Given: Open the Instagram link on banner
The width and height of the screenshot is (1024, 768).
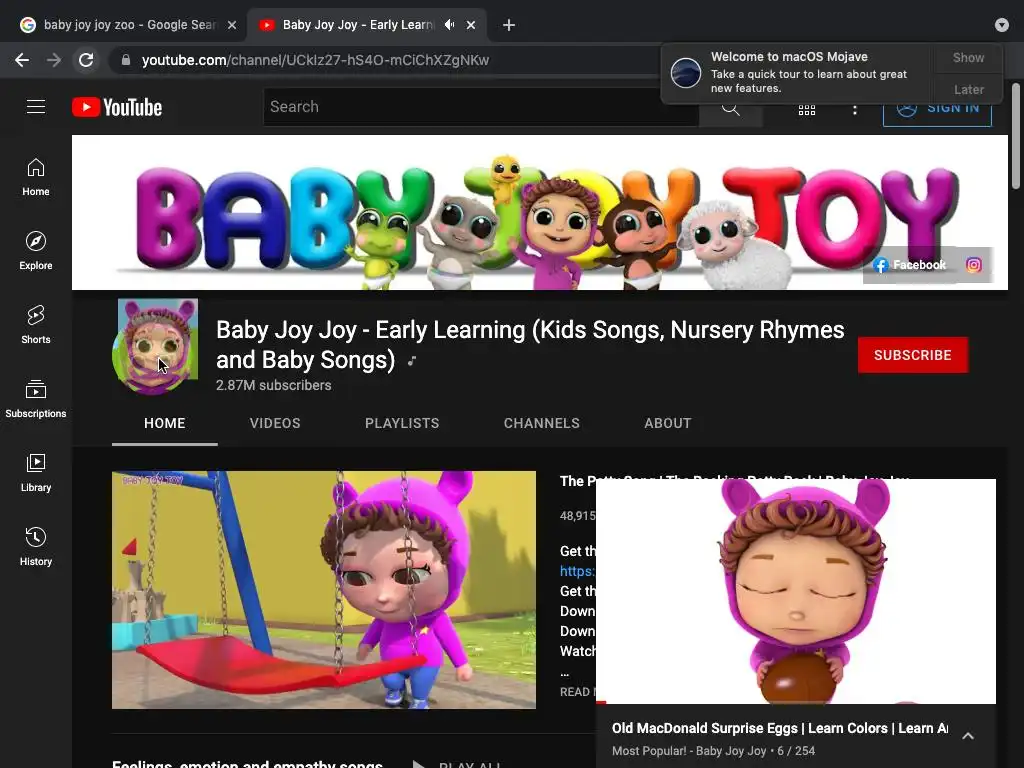Looking at the screenshot, I should tap(974, 264).
